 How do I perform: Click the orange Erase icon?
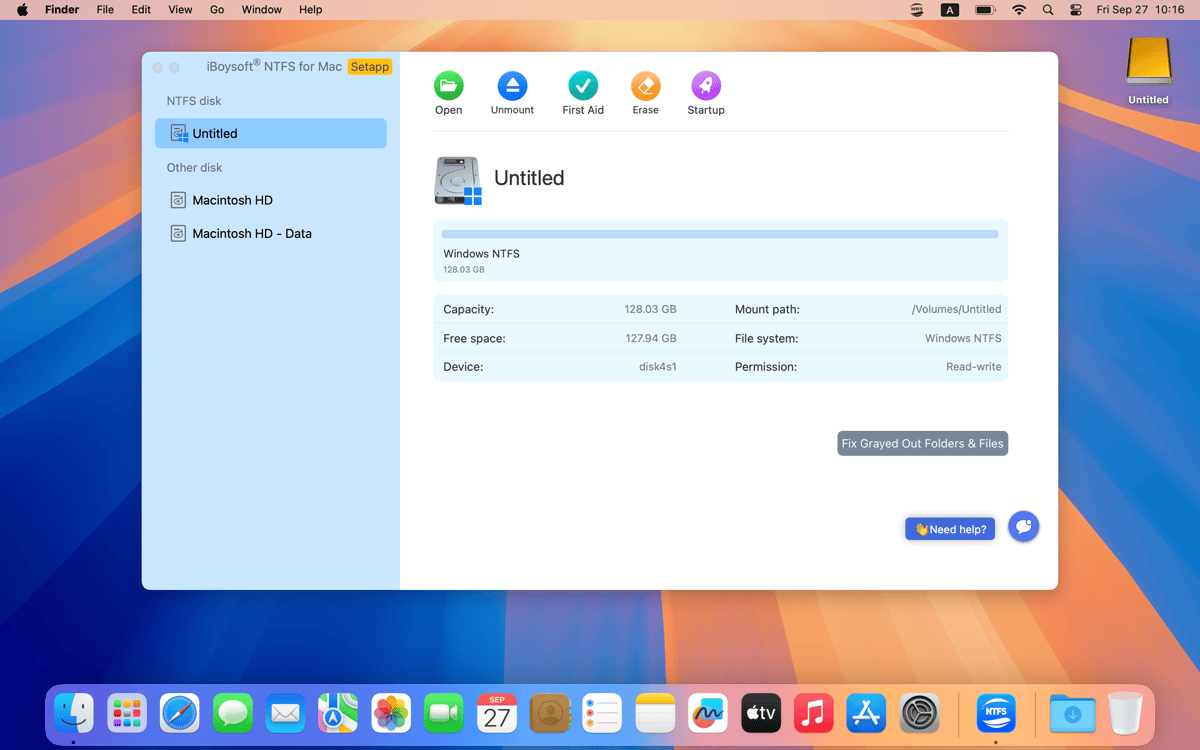tap(645, 86)
